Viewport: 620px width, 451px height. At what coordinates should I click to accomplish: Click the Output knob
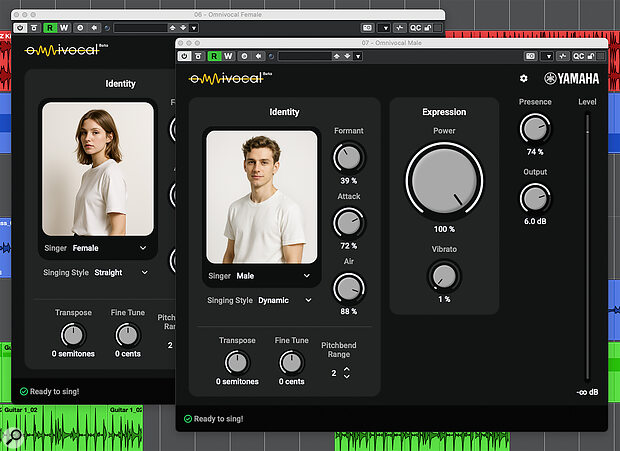[x=535, y=198]
